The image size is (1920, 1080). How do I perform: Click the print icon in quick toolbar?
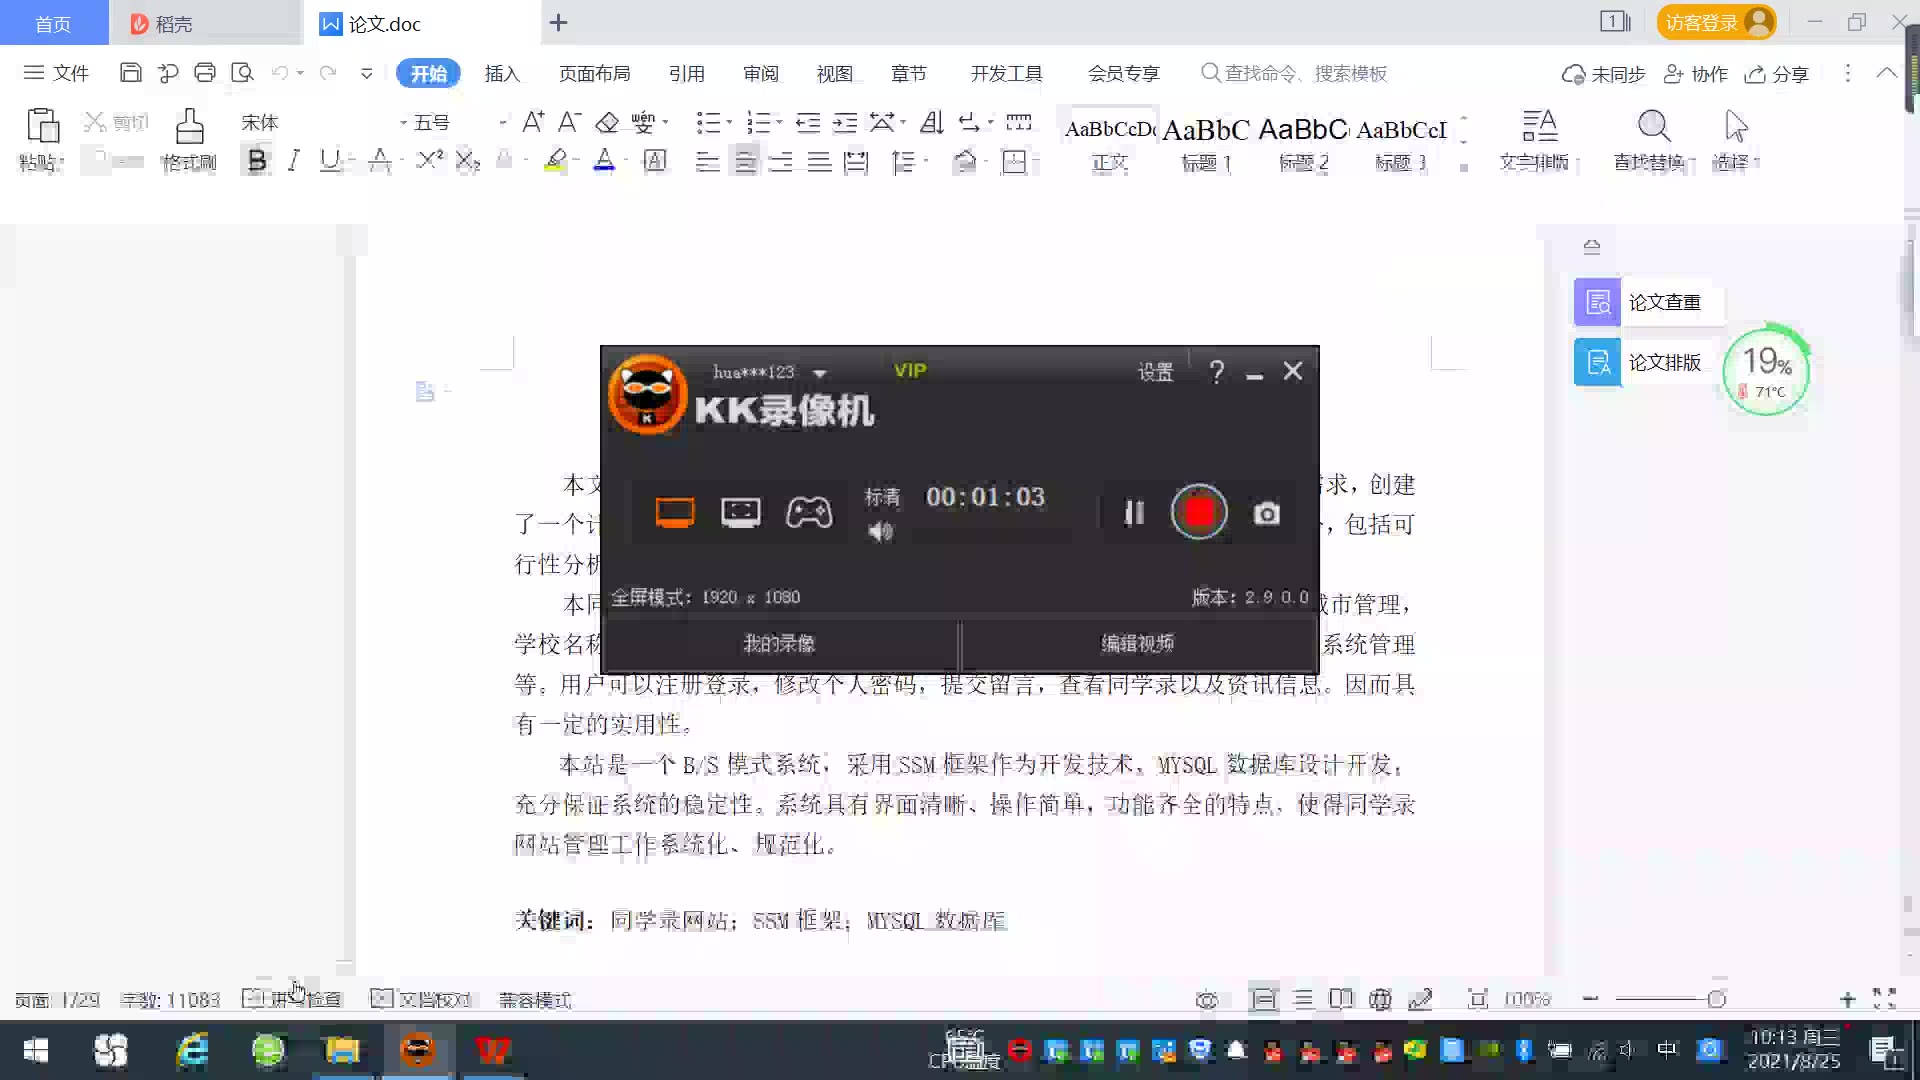click(205, 73)
